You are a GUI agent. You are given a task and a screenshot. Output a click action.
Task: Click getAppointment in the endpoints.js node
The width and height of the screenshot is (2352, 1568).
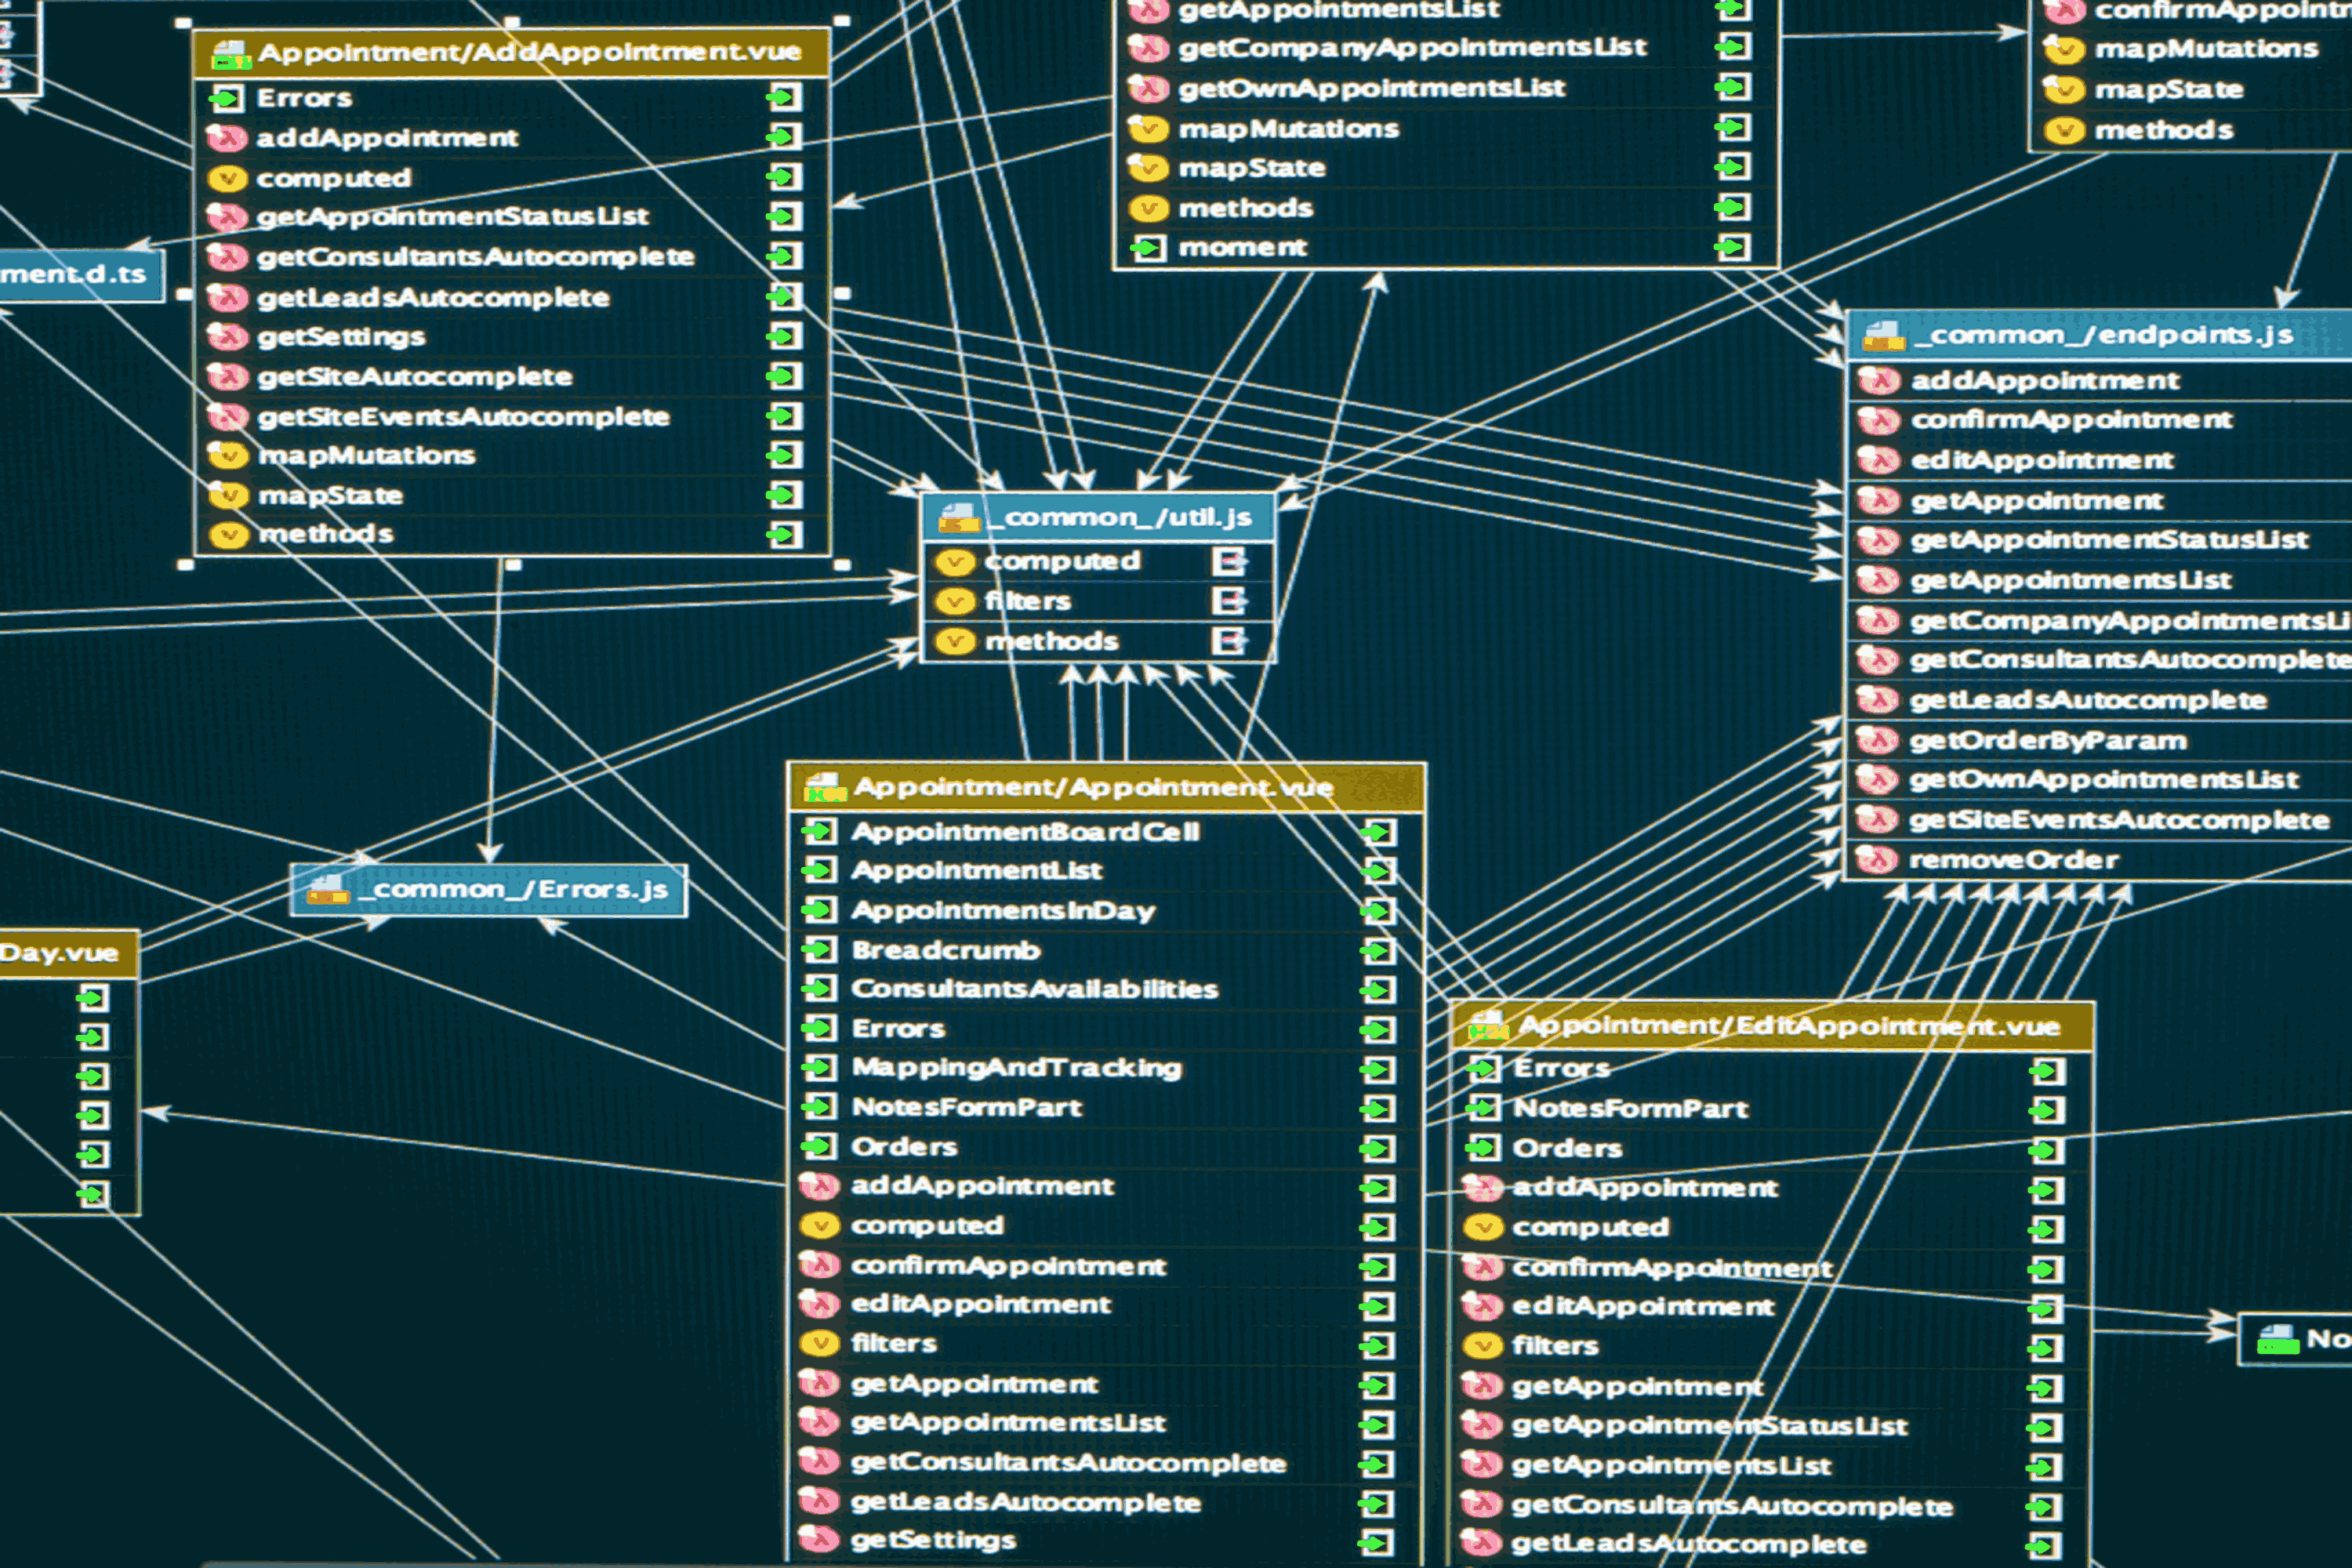click(2036, 500)
